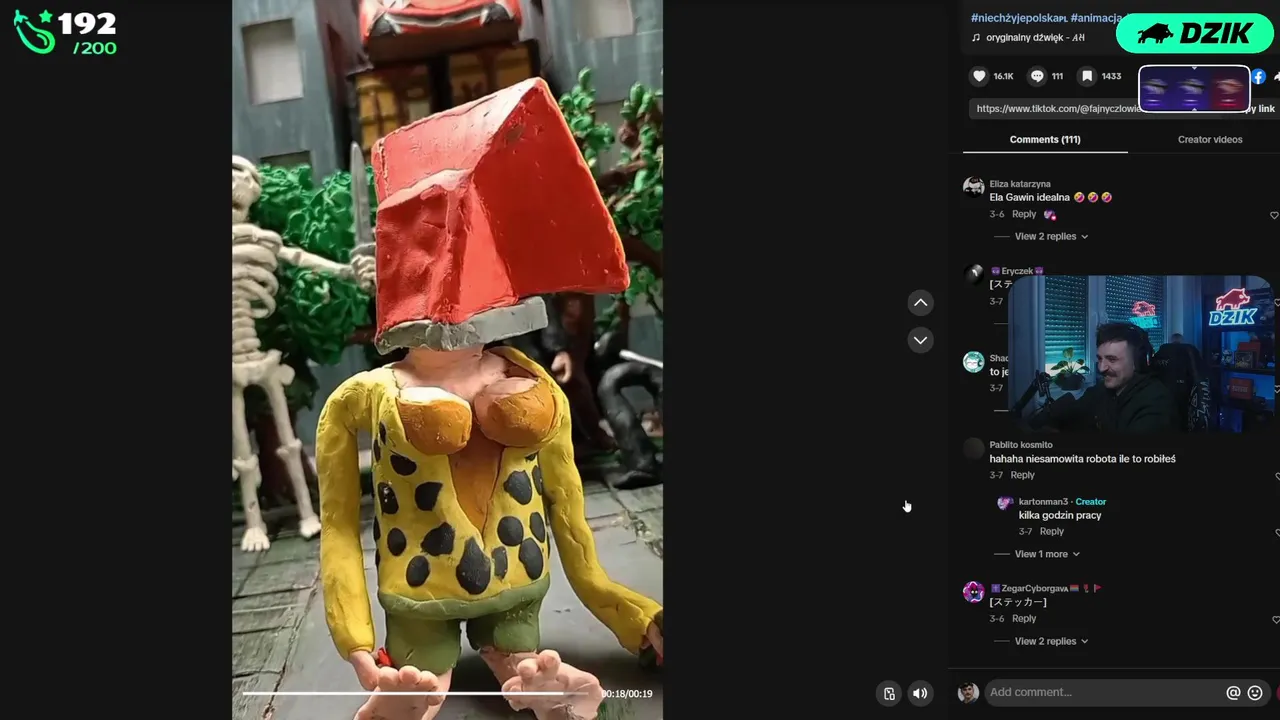This screenshot has height=720, width=1280.
Task: Click the 192/200 counter overlay
Action: click(x=66, y=32)
